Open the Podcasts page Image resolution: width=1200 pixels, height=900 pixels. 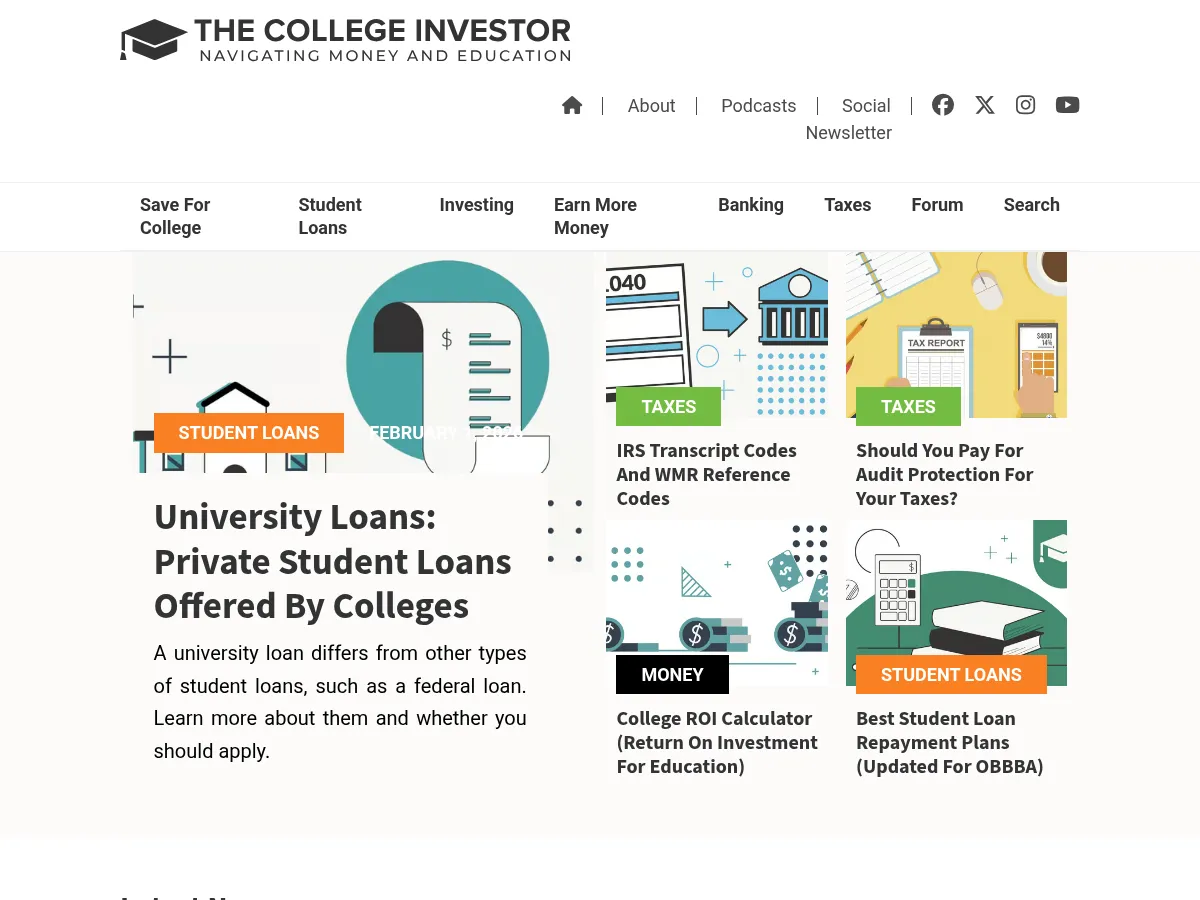pos(758,105)
